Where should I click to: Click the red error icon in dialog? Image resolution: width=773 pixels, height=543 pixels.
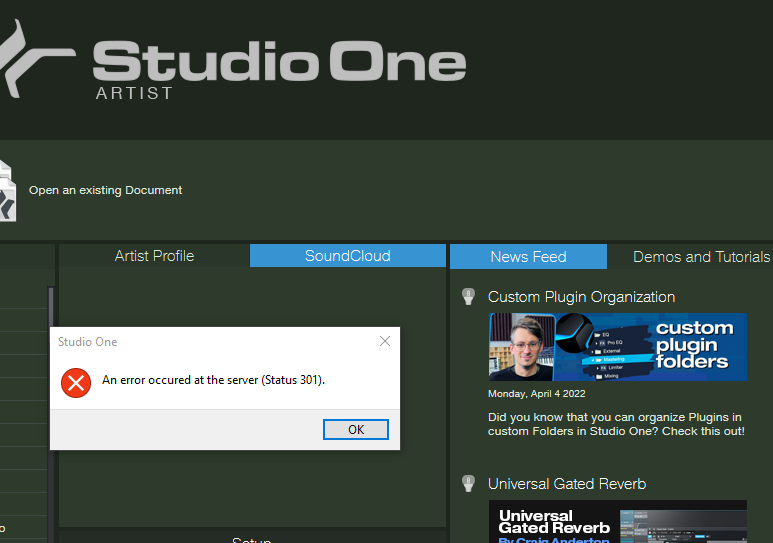pos(76,383)
